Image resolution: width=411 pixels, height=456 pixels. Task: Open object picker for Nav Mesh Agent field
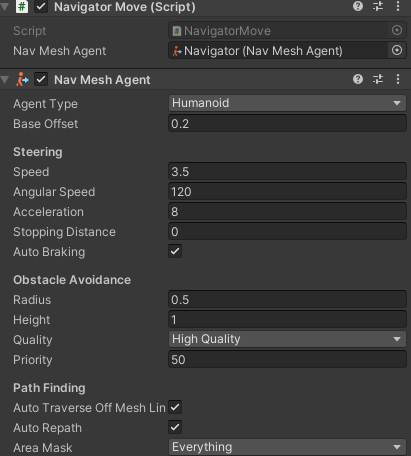click(x=397, y=51)
